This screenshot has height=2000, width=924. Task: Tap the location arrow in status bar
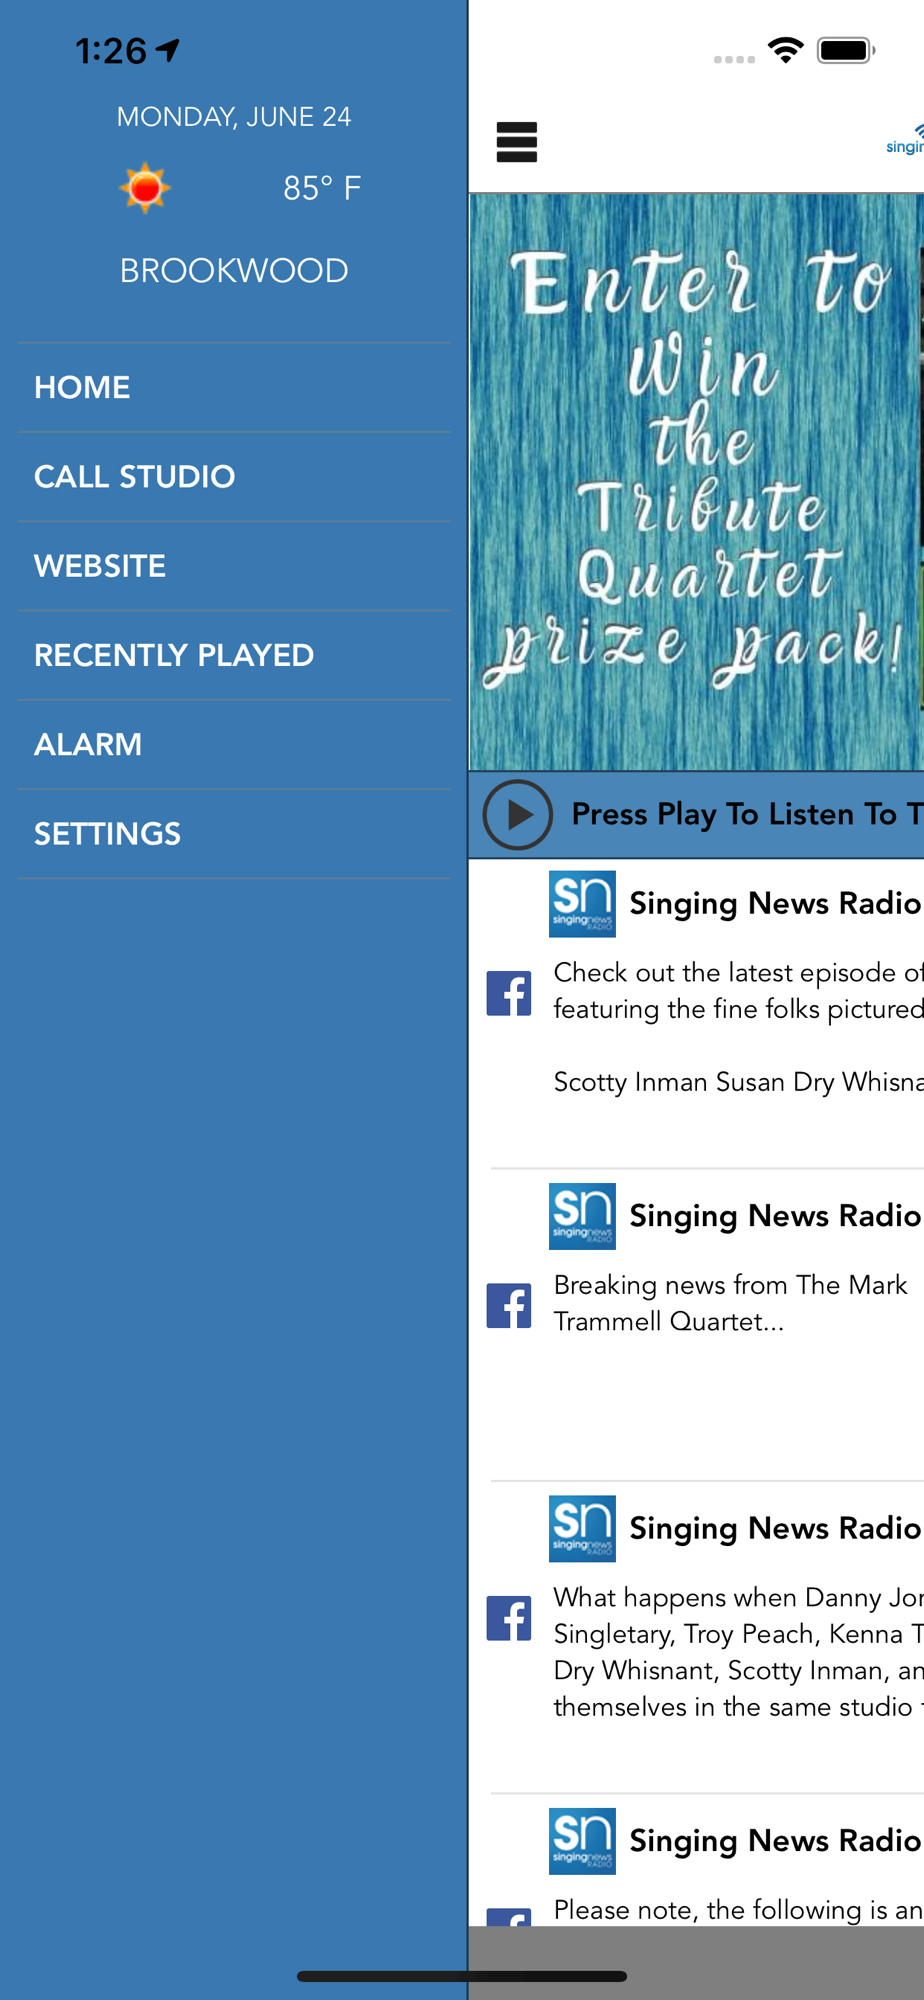pyautogui.click(x=168, y=50)
